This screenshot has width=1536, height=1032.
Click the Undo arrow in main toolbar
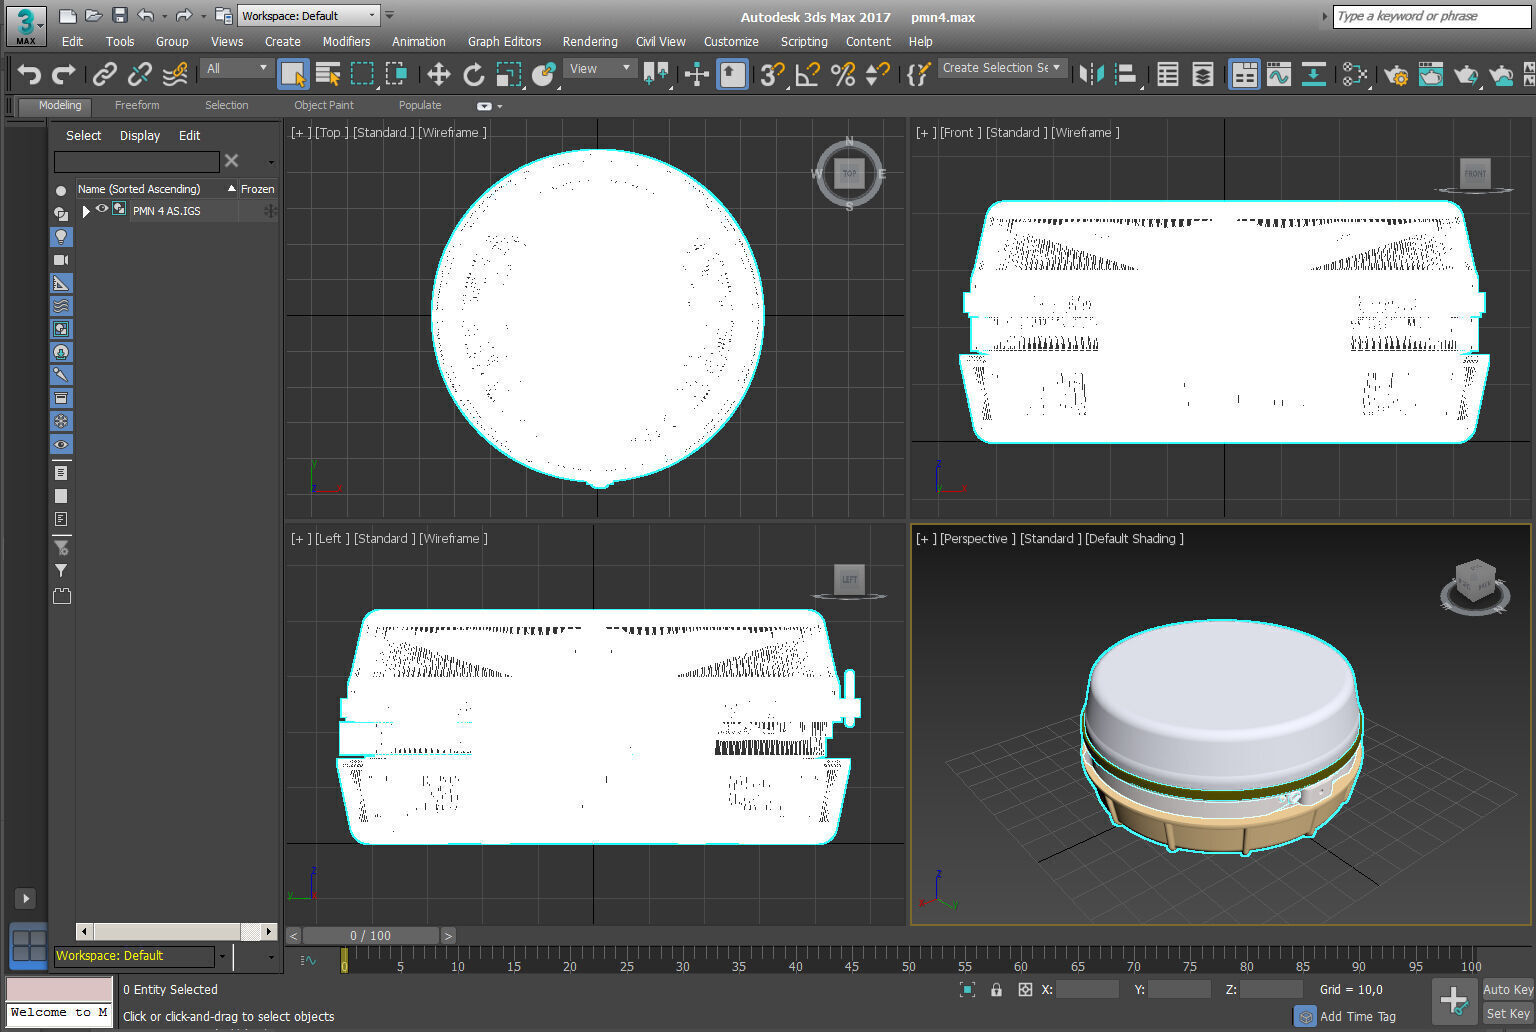[x=29, y=74]
